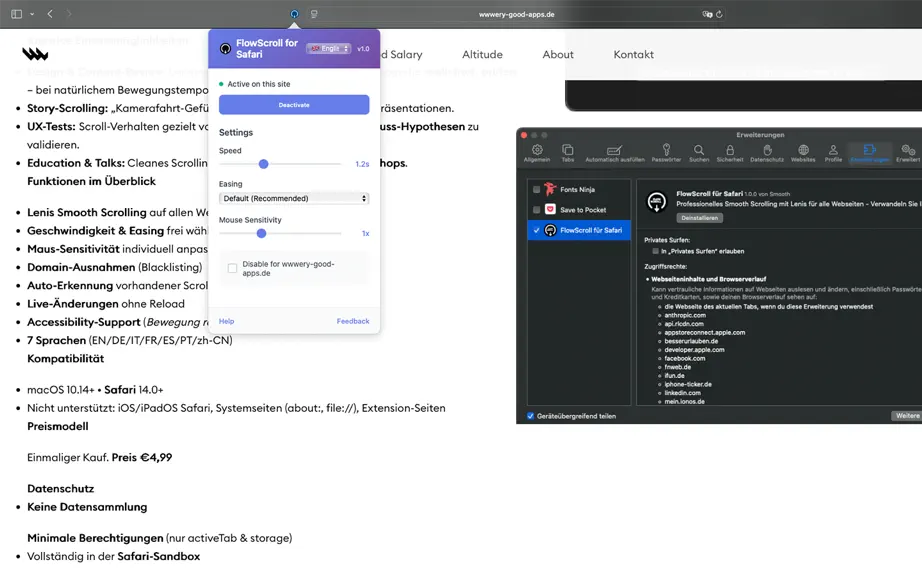The image size is (922, 576).
Task: Click the FlowScroll extension toolbar icon
Action: 294,14
